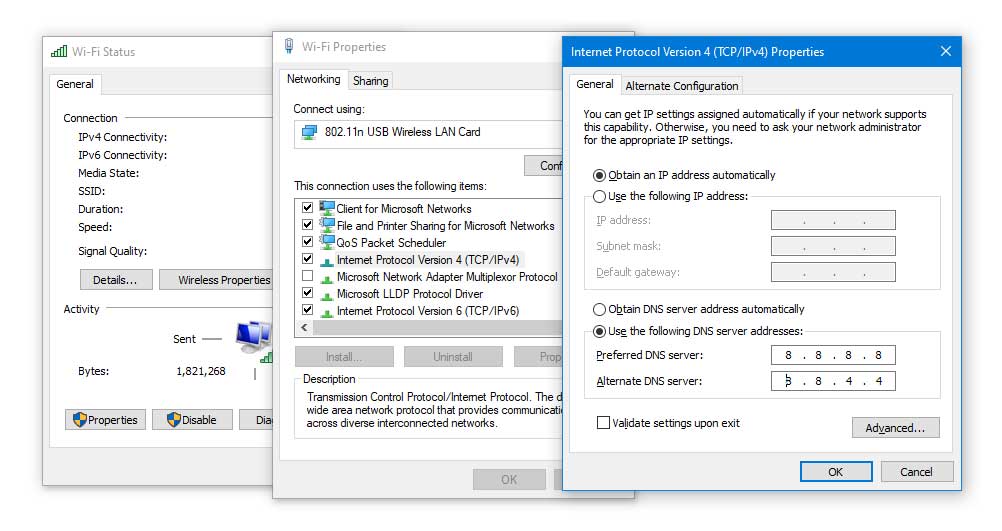
Task: Click the Uninstall button
Action: click(453, 357)
